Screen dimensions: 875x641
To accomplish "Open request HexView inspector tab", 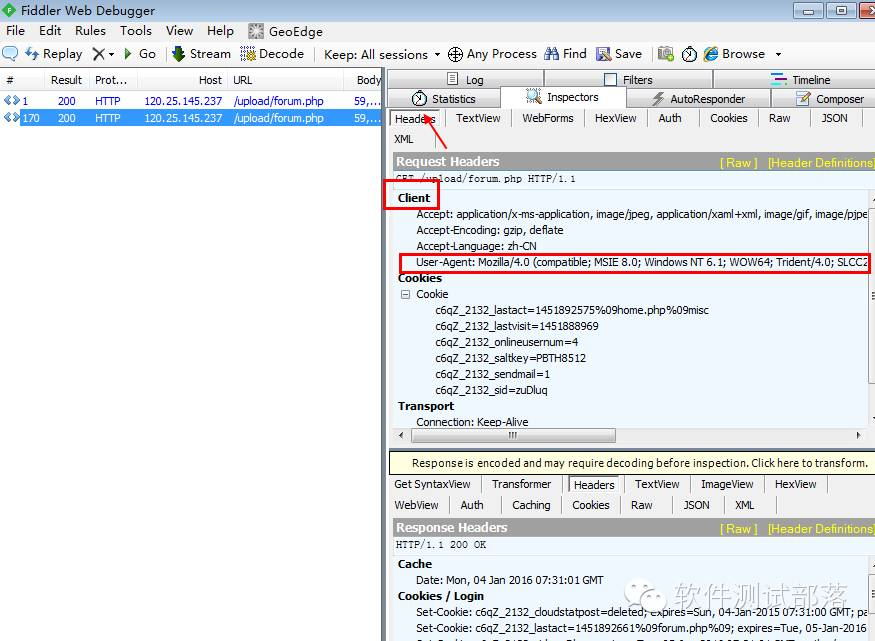I will (616, 118).
